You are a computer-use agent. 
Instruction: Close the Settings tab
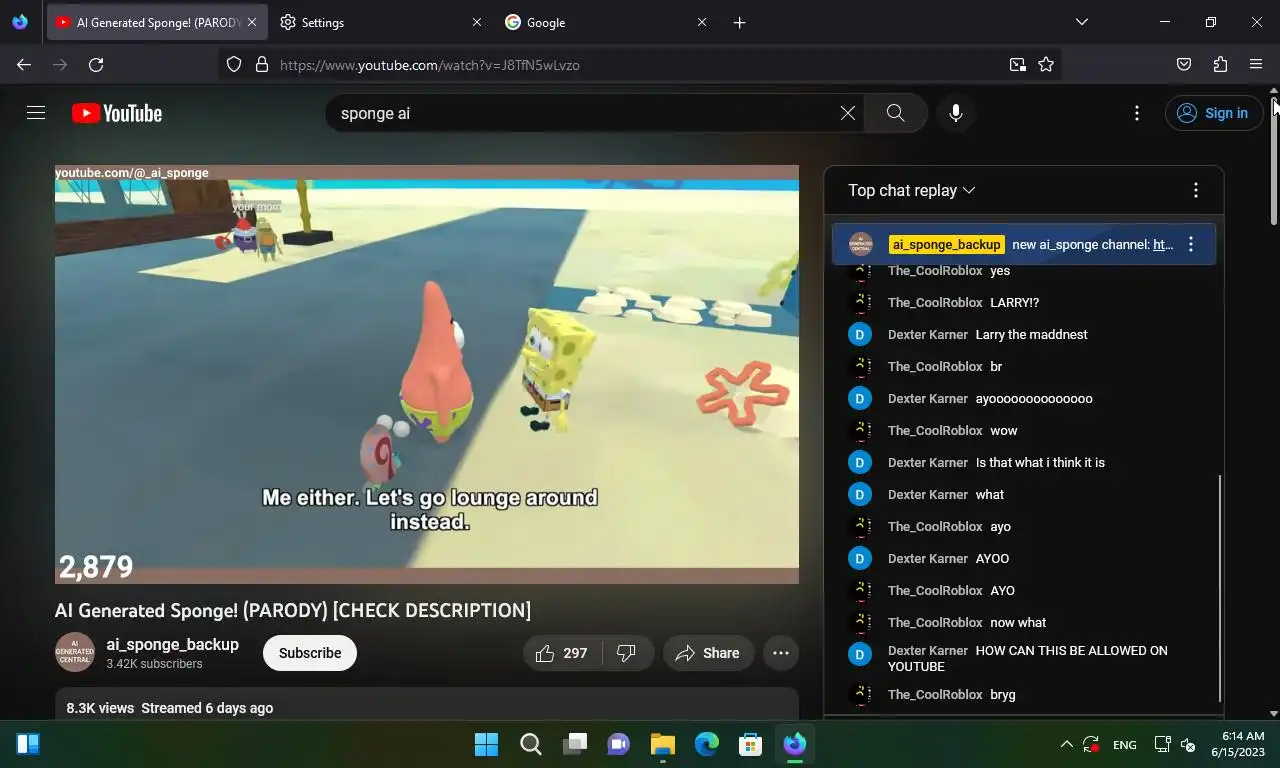pos(477,22)
